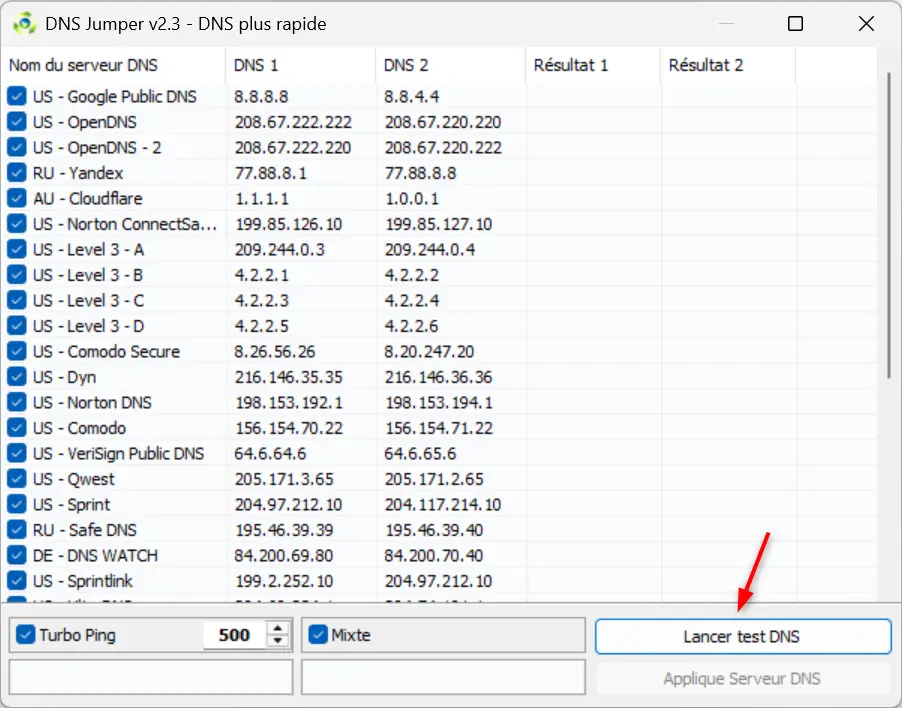Click the DNS 2 address 8.8.4.4
The height and width of the screenshot is (708, 902).
click(411, 96)
